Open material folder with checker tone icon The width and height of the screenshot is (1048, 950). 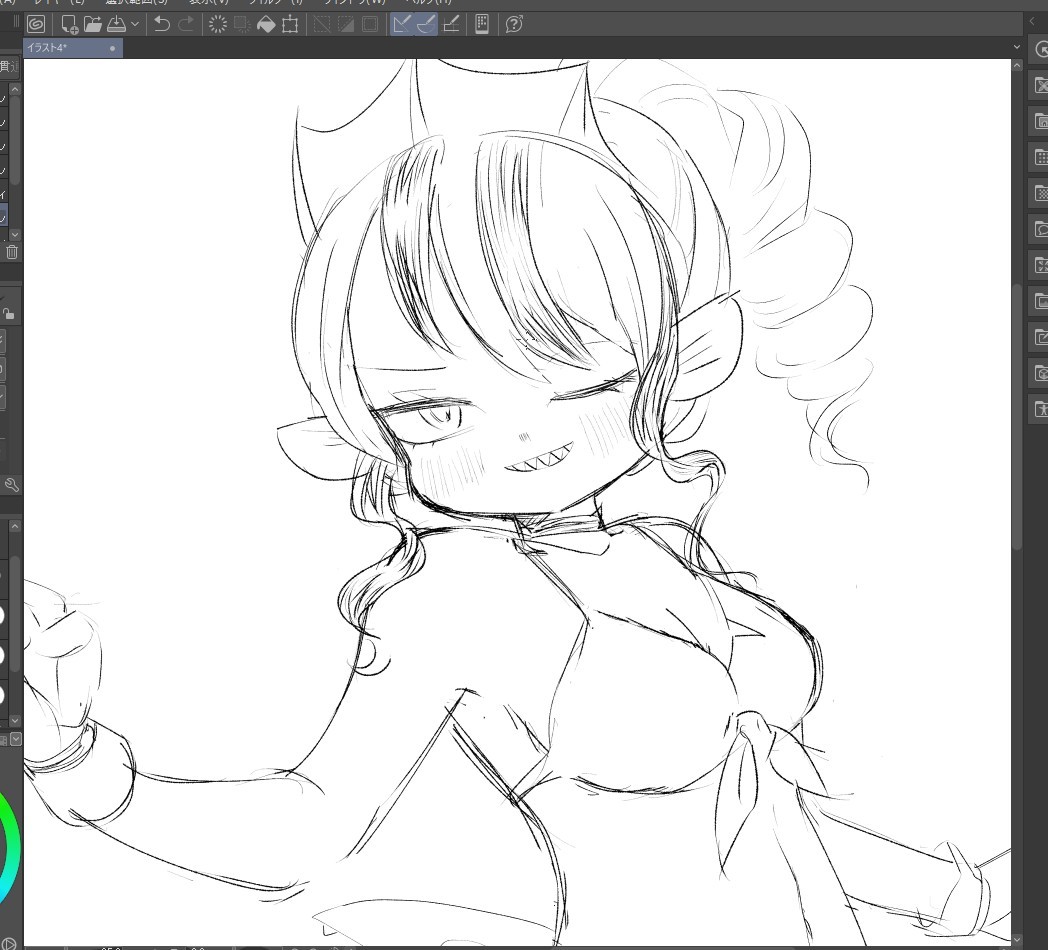pyautogui.click(x=1040, y=193)
